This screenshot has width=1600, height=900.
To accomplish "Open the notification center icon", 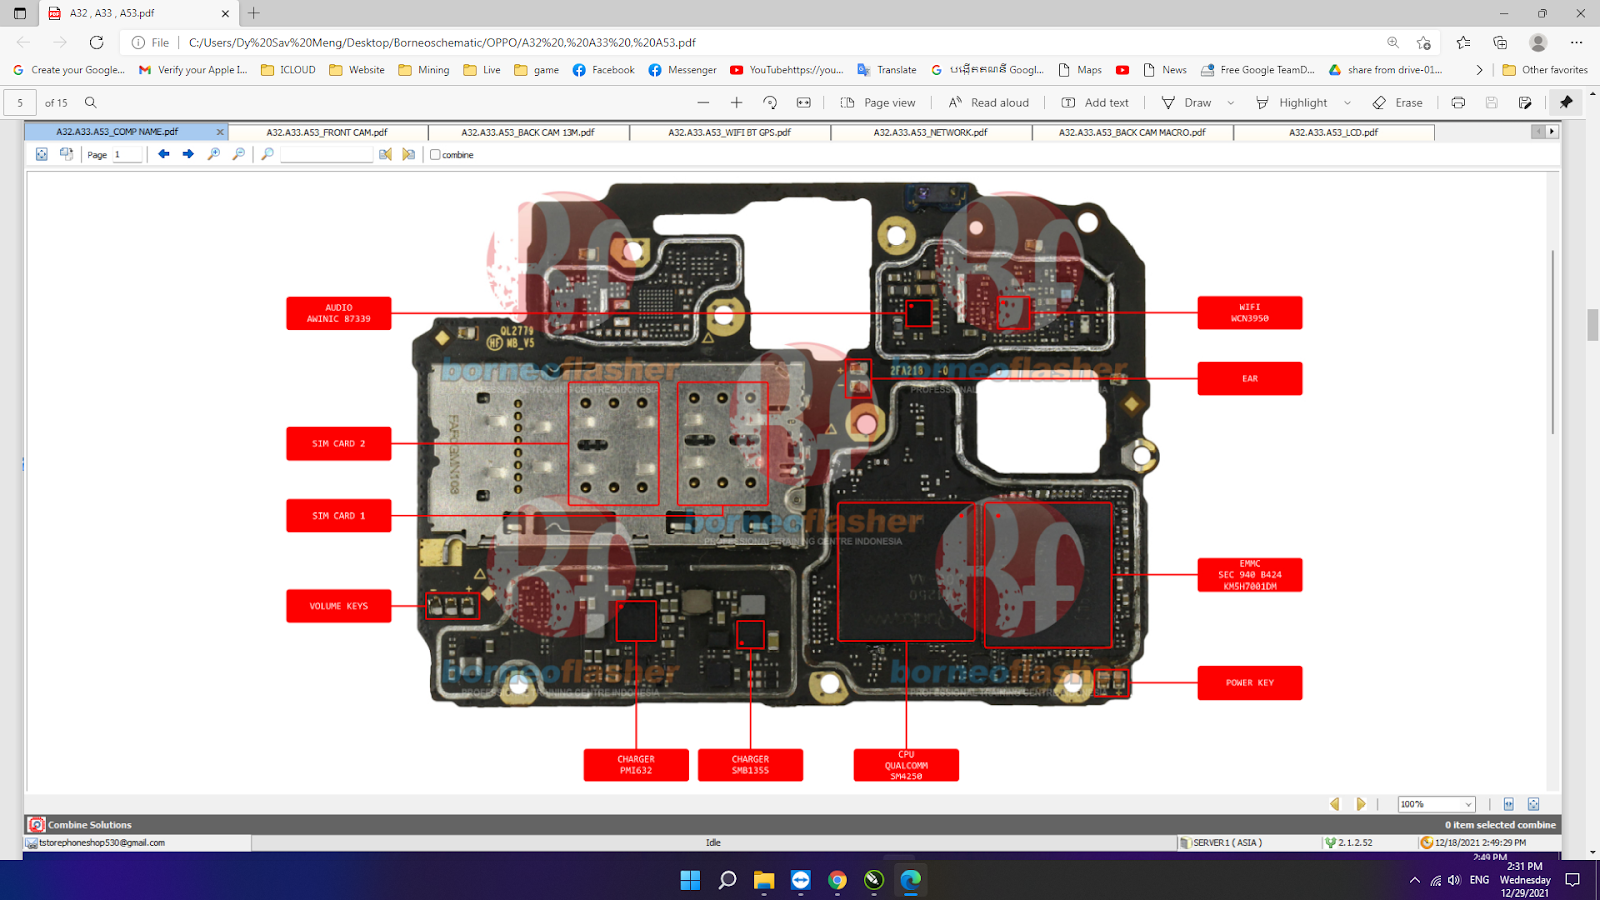I will tap(1572, 880).
